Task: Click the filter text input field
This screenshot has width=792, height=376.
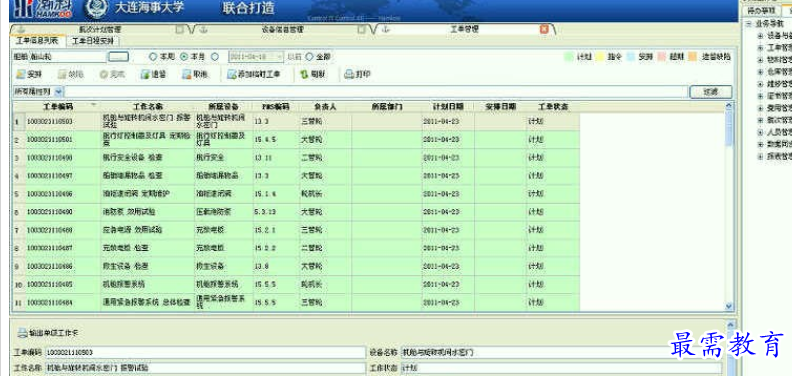Action: (x=375, y=91)
